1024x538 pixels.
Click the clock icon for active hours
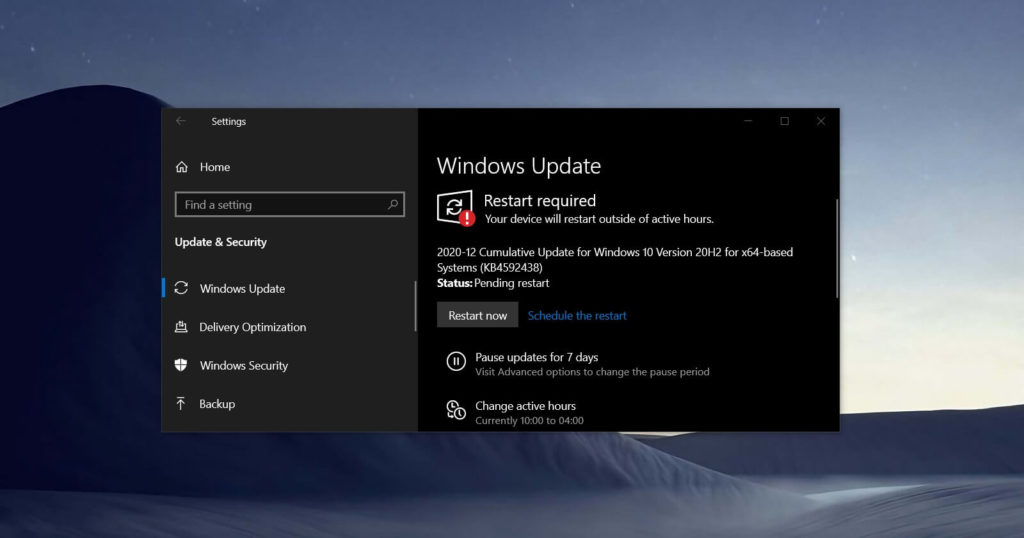click(456, 410)
